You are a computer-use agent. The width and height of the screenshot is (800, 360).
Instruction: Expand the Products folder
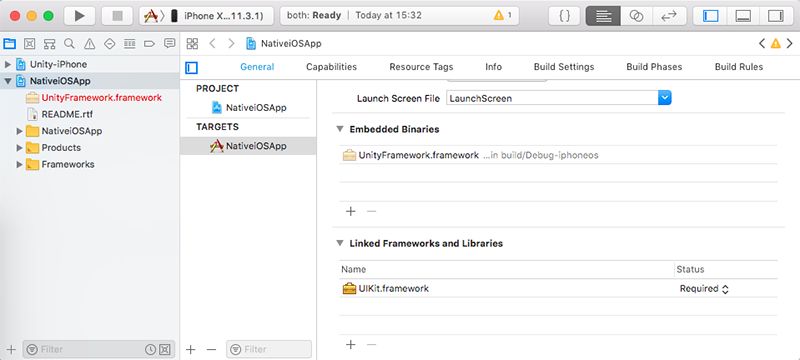(x=20, y=148)
